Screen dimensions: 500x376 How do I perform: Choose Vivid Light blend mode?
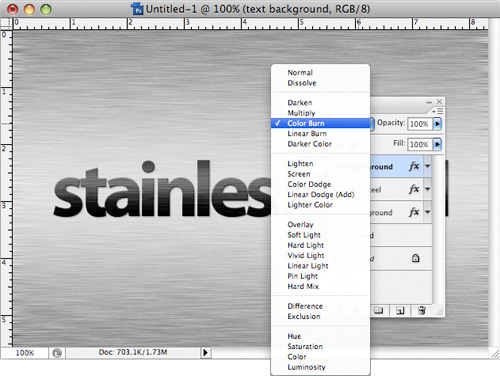(320, 255)
